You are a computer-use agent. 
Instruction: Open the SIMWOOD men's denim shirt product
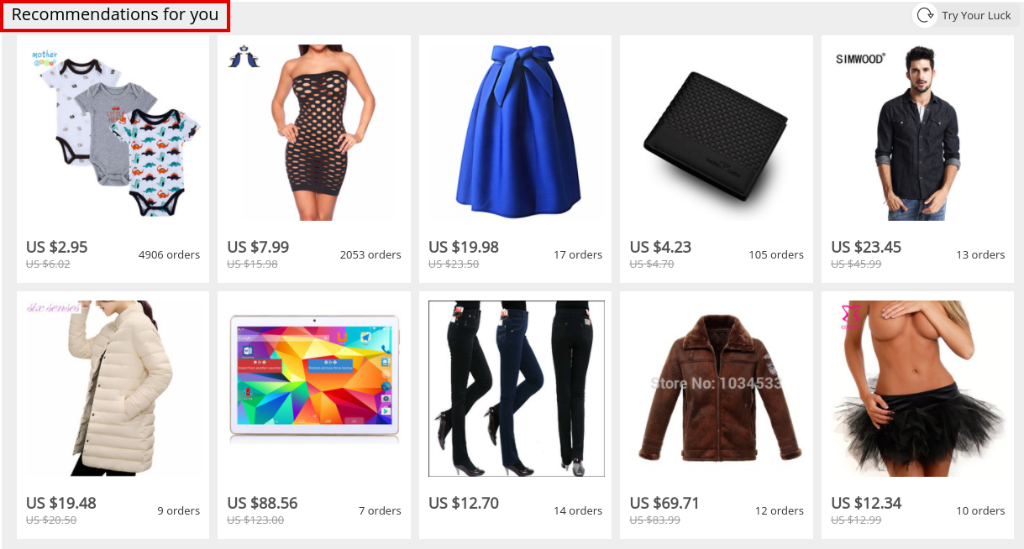click(x=918, y=133)
